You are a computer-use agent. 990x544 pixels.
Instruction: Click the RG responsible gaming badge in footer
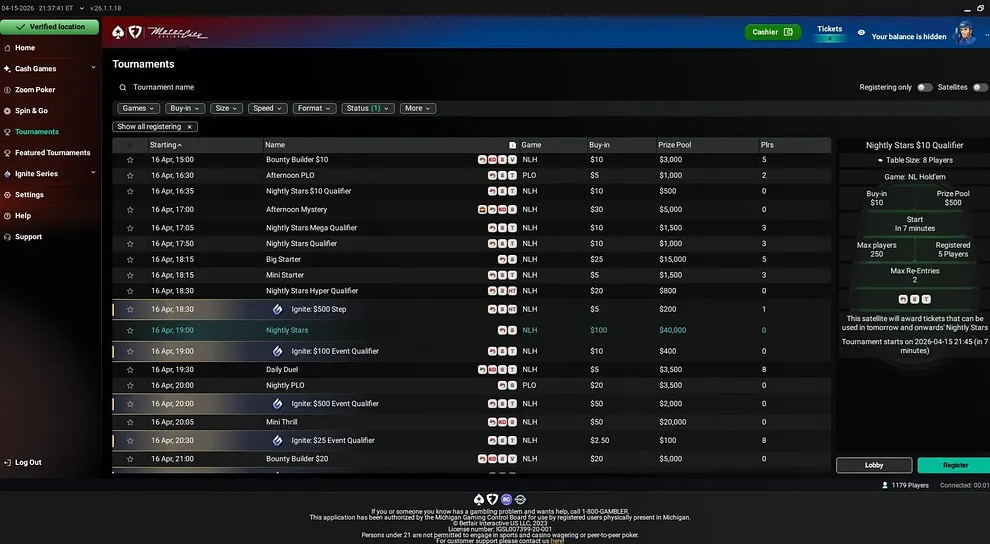coord(506,499)
